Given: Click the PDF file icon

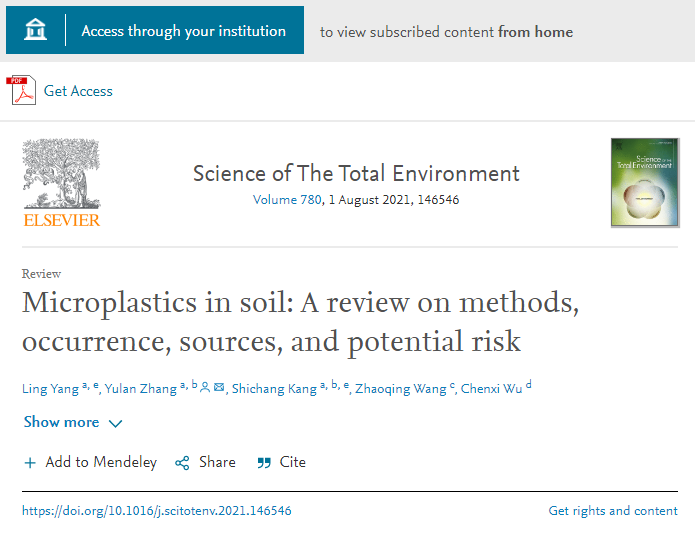Looking at the screenshot, I should [21, 91].
